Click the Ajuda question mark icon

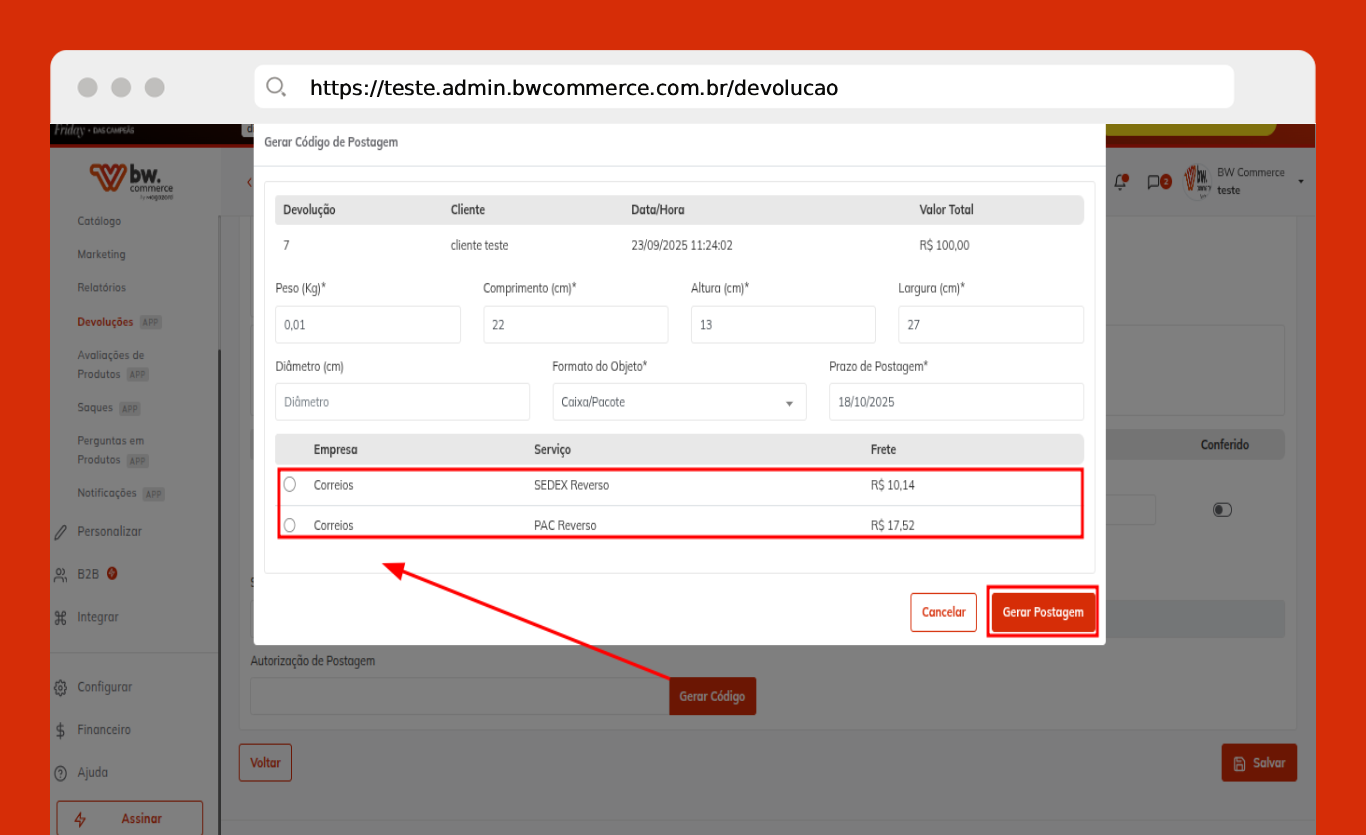tap(61, 773)
